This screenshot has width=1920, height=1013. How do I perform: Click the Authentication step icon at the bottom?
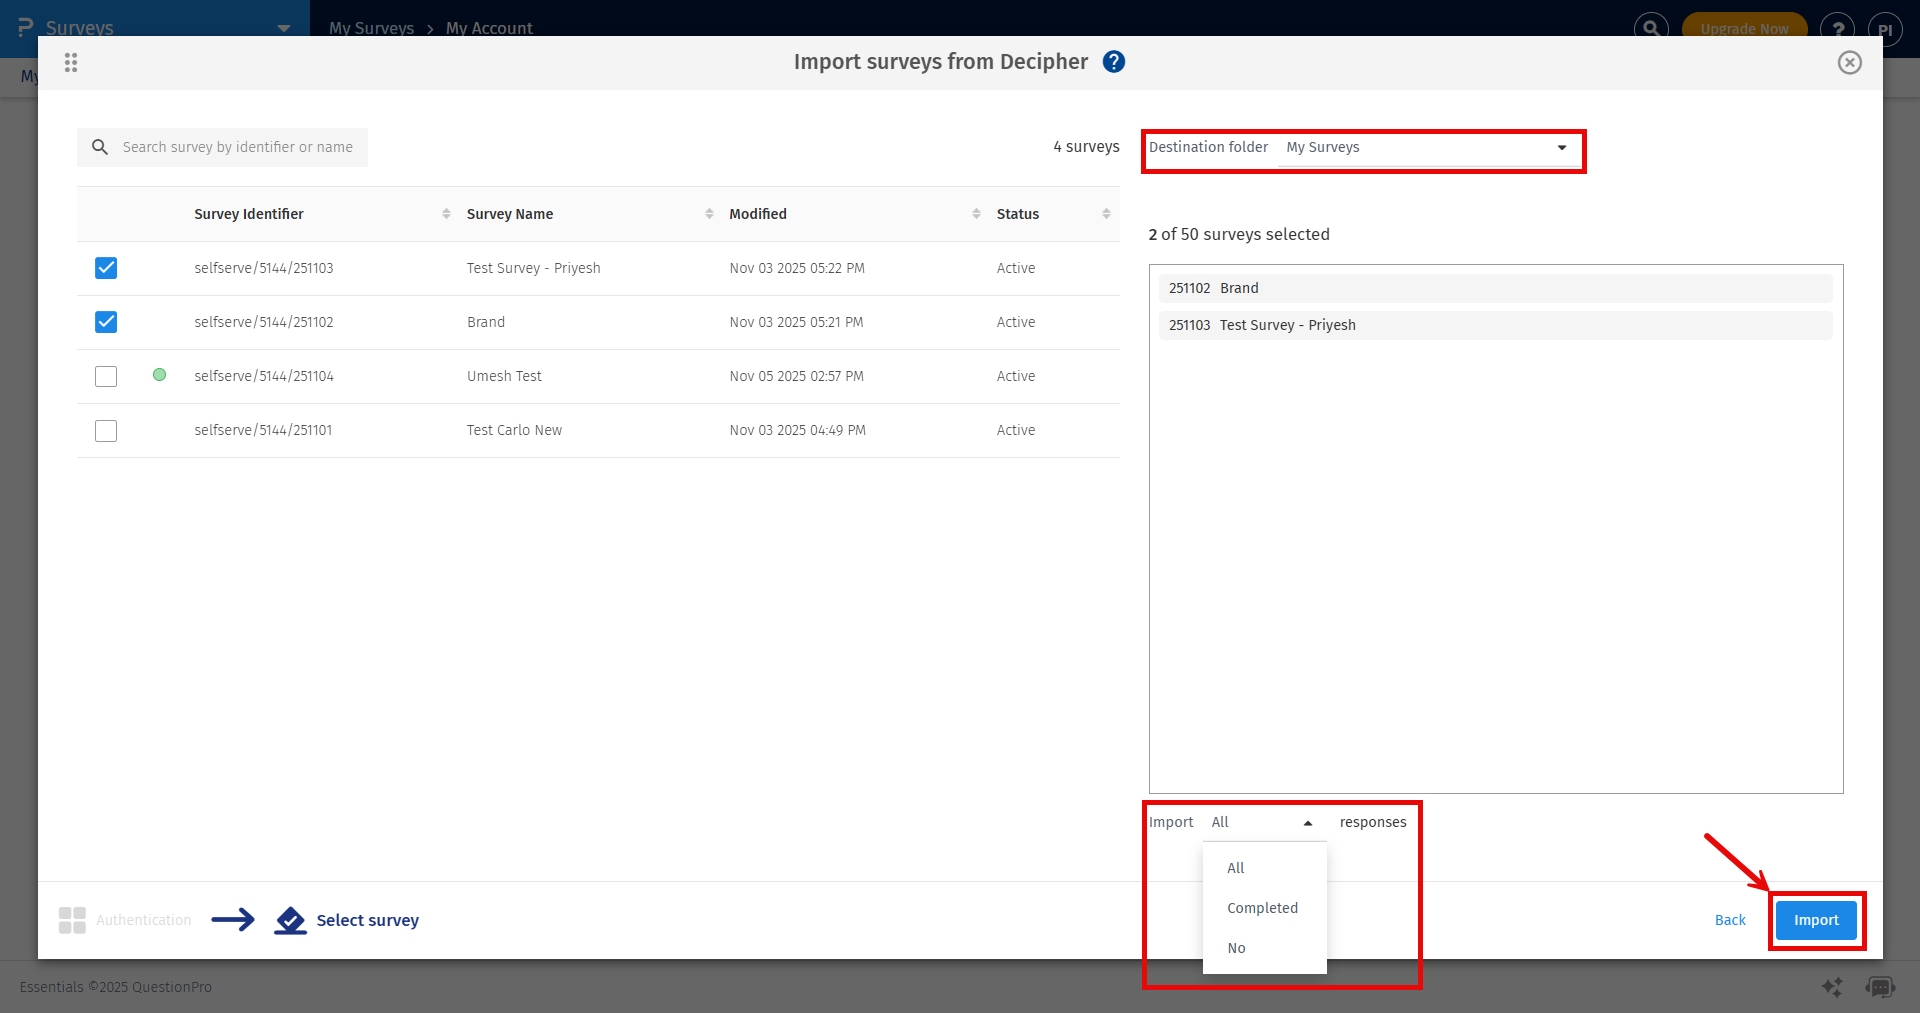[71, 920]
